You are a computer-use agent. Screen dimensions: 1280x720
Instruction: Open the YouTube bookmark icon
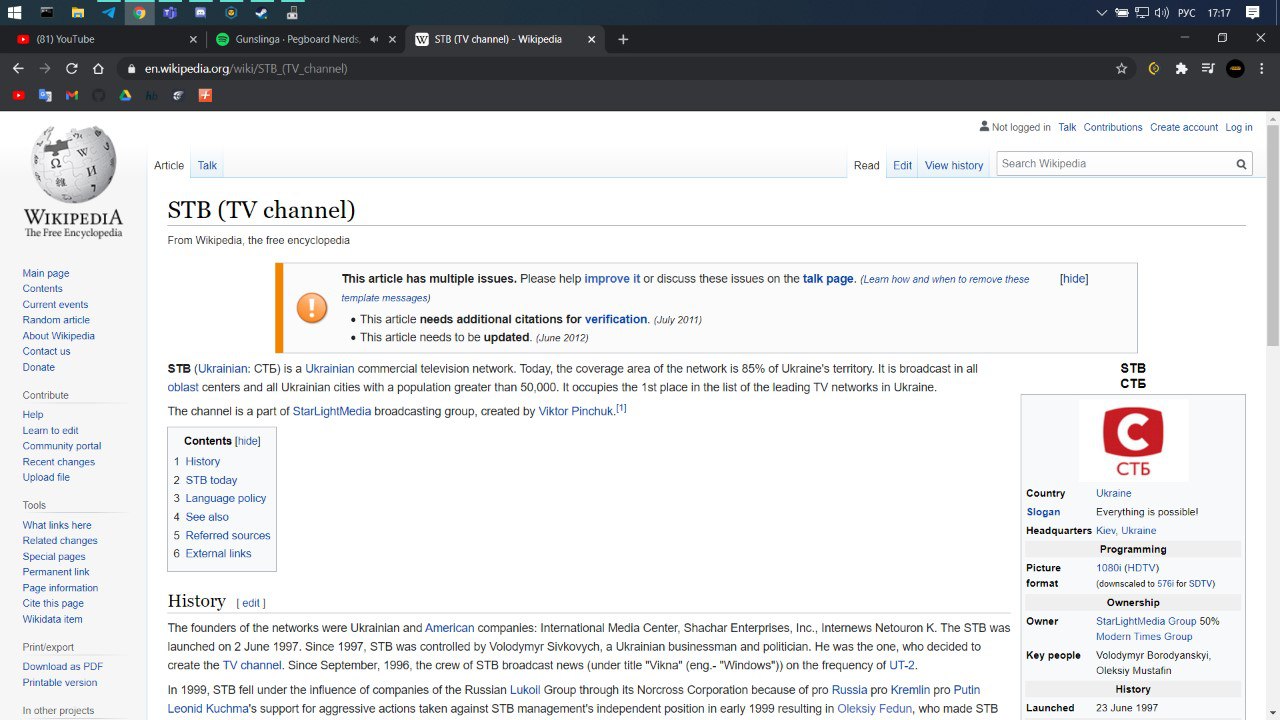click(18, 95)
